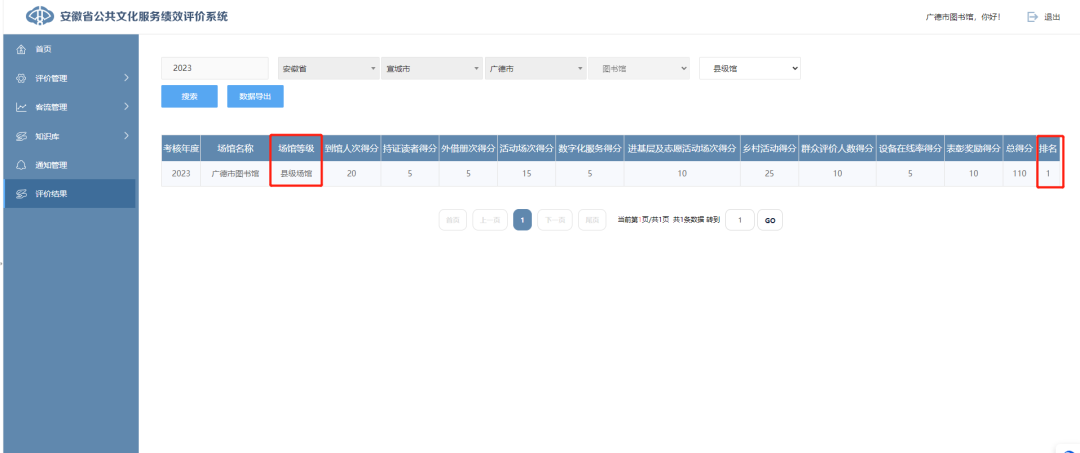Viewport: 1080px width, 453px height.
Task: Click the 场馆名称 column header
Action: click(236, 148)
